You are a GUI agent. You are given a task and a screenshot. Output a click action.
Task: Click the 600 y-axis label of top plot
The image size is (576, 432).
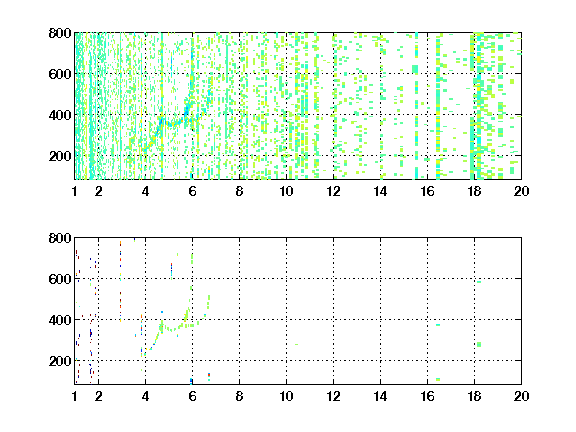(60, 74)
